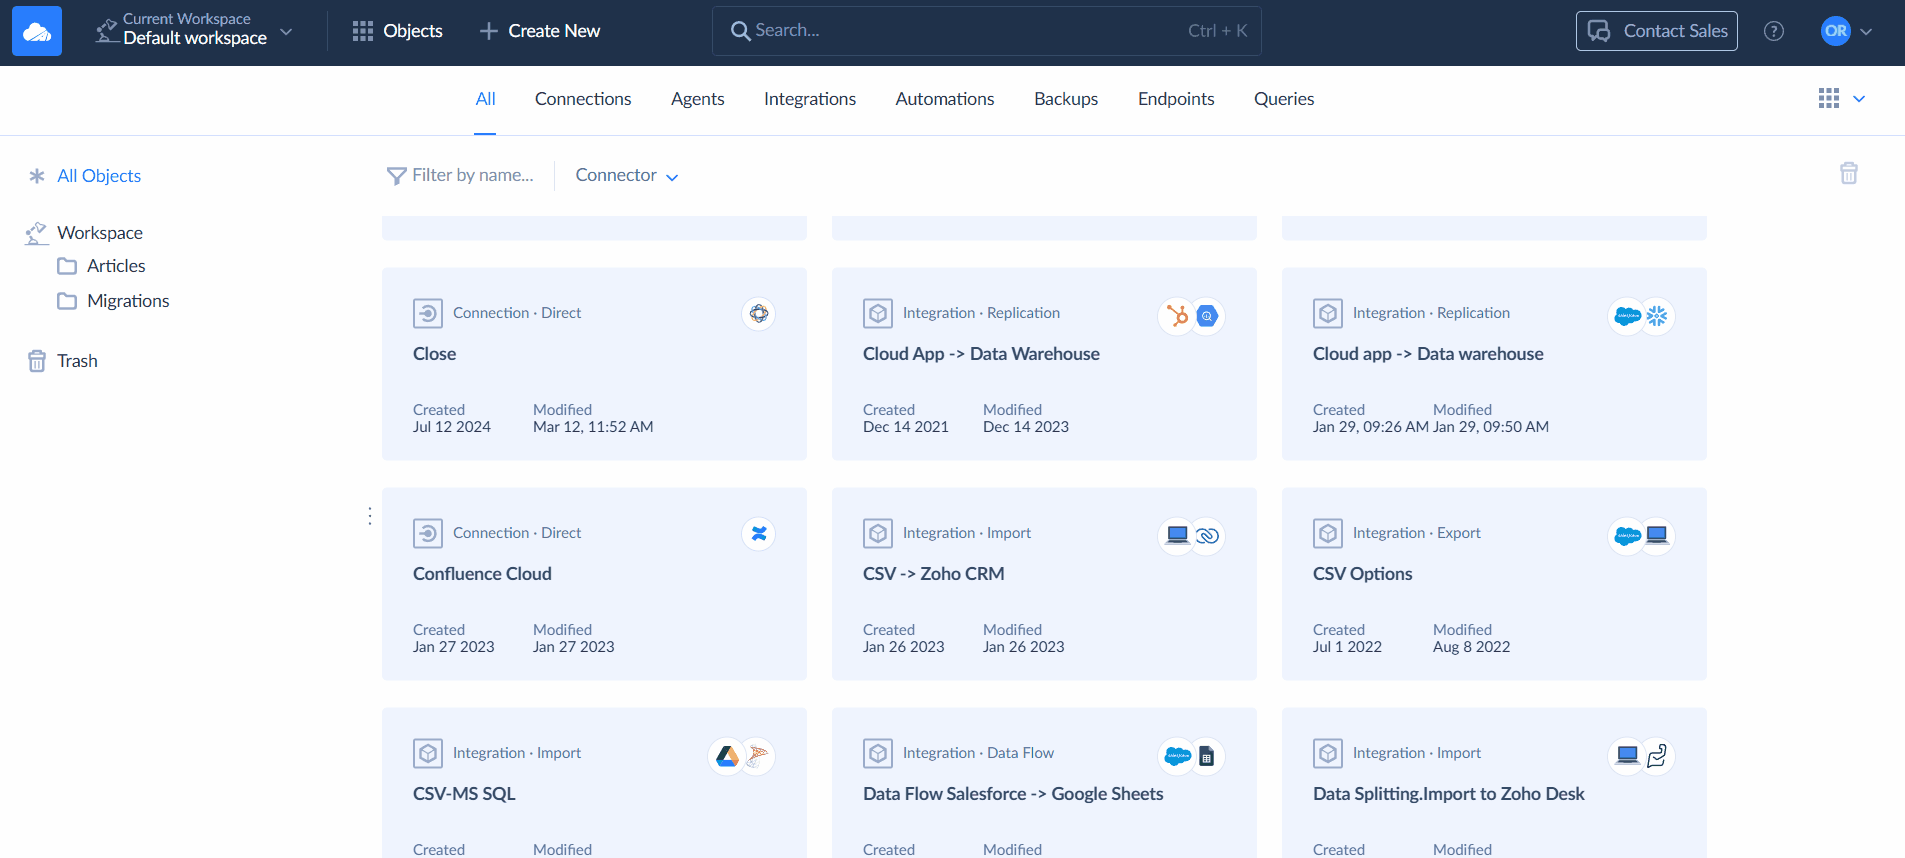Switch to the Backups tab
1905x858 pixels.
point(1066,99)
